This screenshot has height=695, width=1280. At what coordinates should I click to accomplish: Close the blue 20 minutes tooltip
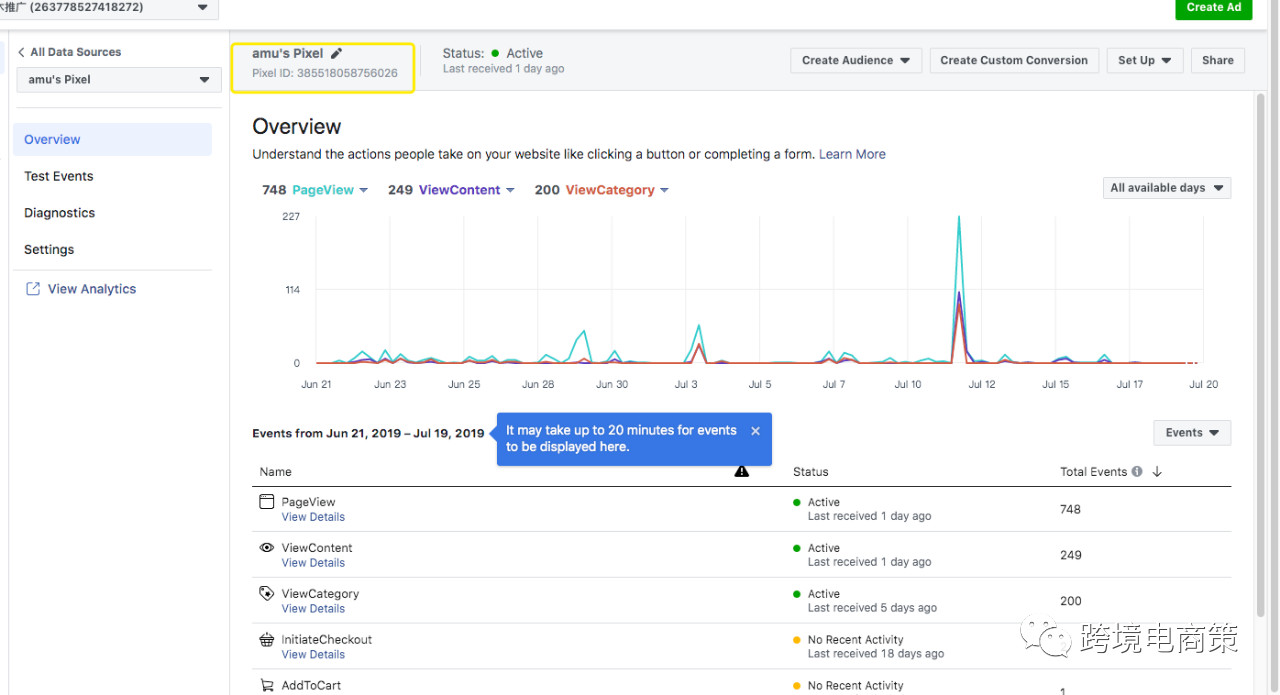pos(755,431)
